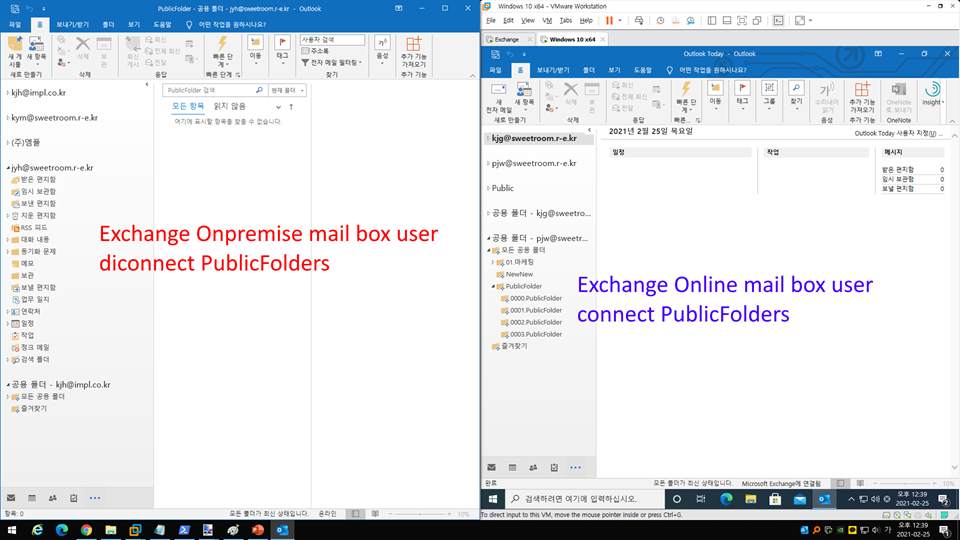This screenshot has width=960, height=540.
Task: Open Microsoft Edge in VM taskbar
Action: [727, 499]
